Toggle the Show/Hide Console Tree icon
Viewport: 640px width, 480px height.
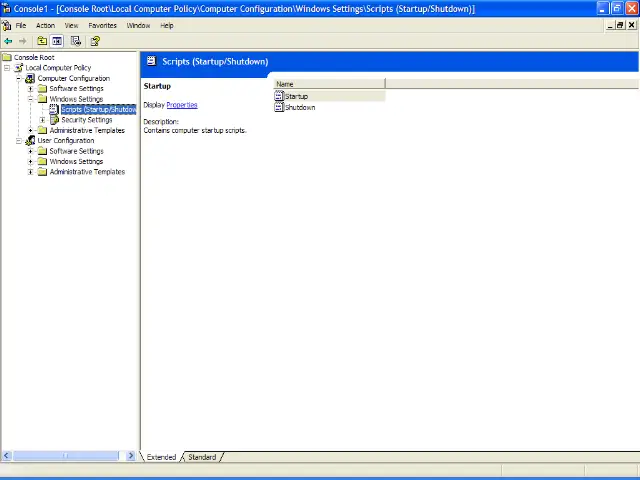(x=57, y=41)
